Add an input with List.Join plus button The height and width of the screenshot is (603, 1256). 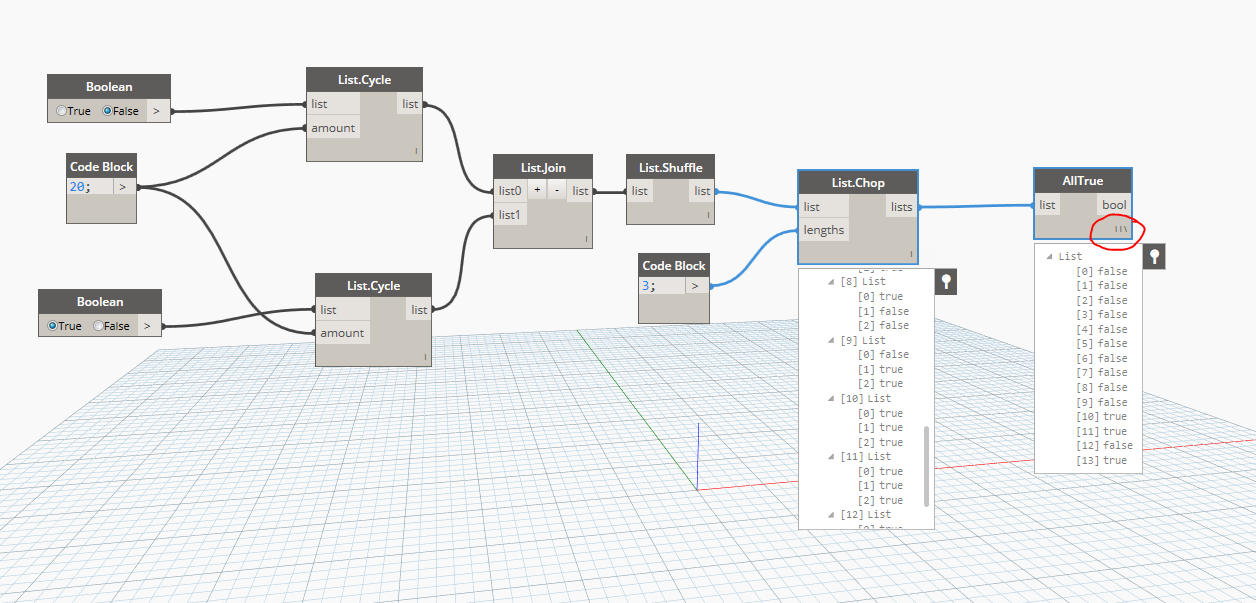(537, 190)
